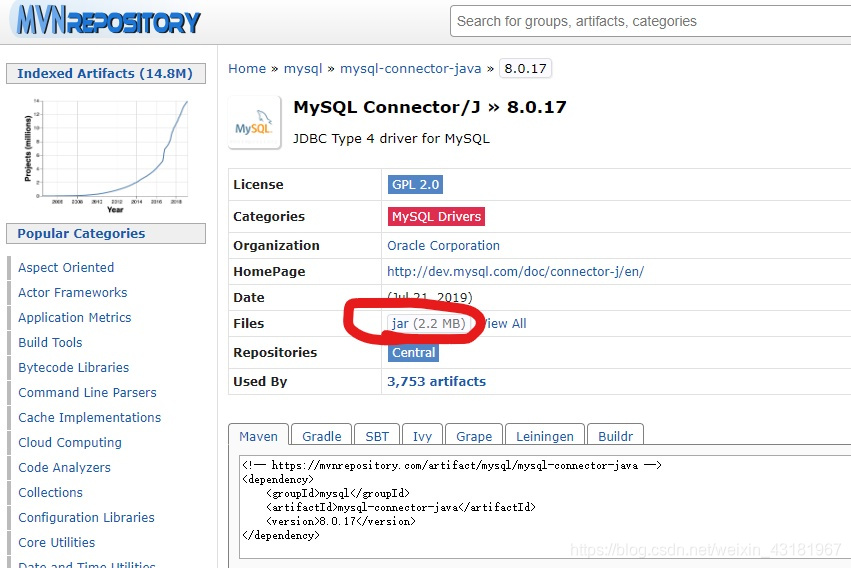Click inside the Maven dependency snippet
Image resolution: width=851 pixels, height=568 pixels.
click(545, 507)
